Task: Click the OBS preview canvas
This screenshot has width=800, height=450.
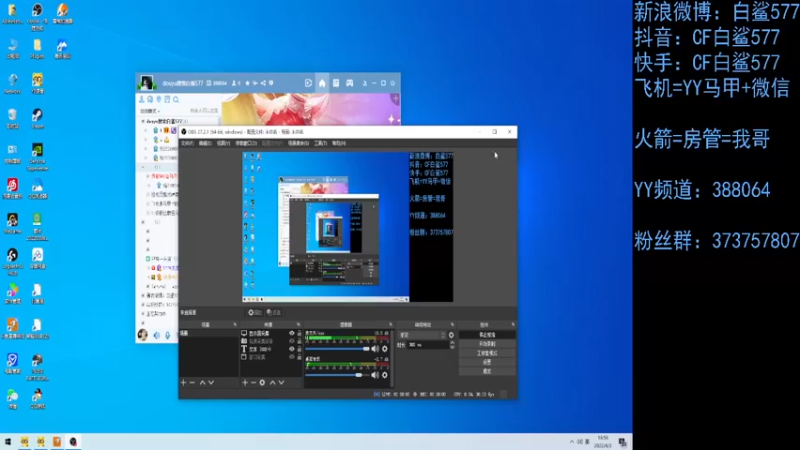Action: click(347, 227)
